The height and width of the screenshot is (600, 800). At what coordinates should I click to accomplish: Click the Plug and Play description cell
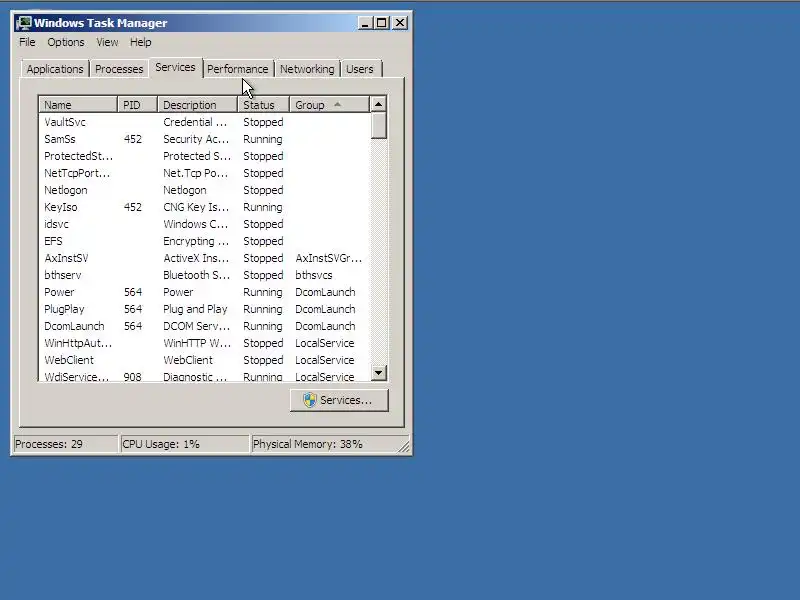195,309
